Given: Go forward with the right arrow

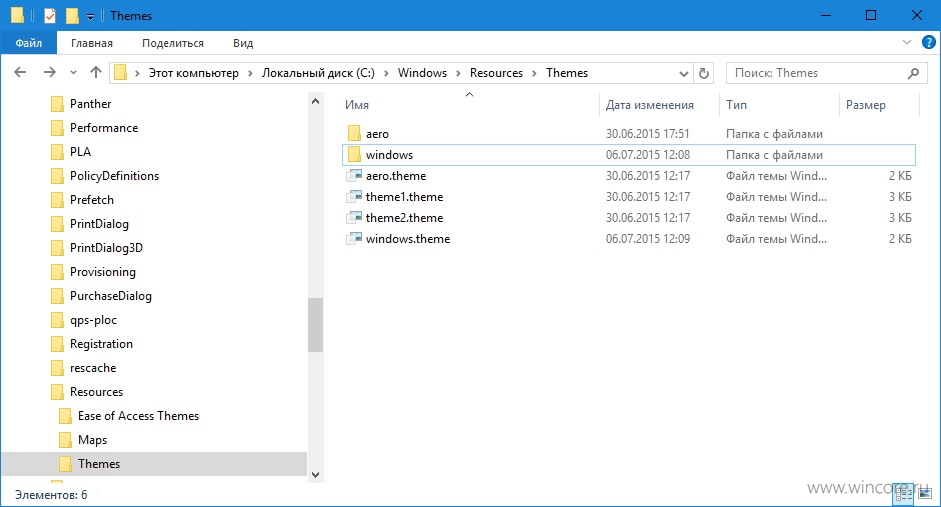Looking at the screenshot, I should (x=50, y=73).
